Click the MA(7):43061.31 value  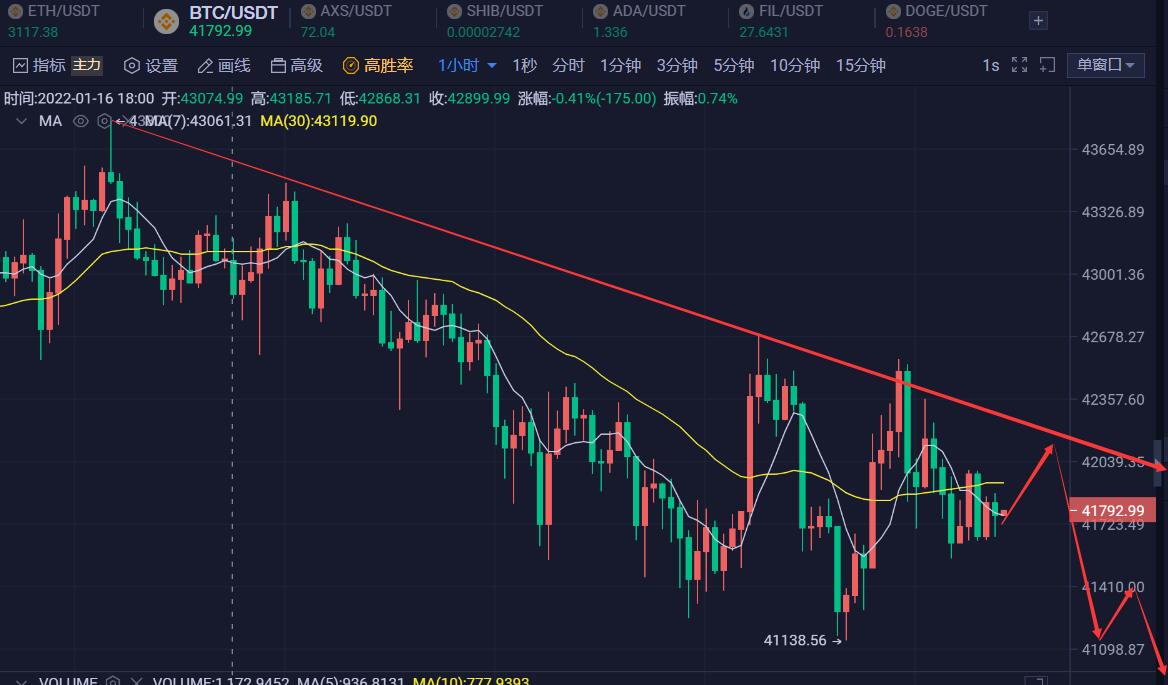(197, 121)
